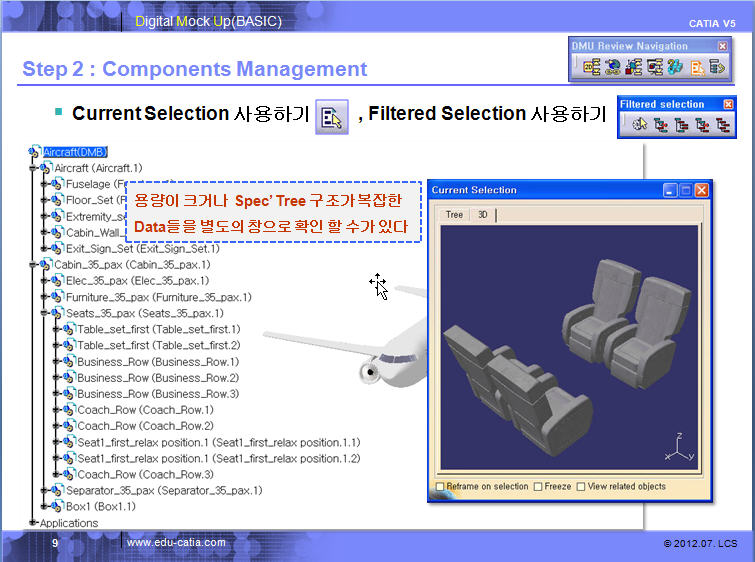The image size is (755, 562).
Task: Close the Filtered selection toolbar
Action: coord(728,104)
